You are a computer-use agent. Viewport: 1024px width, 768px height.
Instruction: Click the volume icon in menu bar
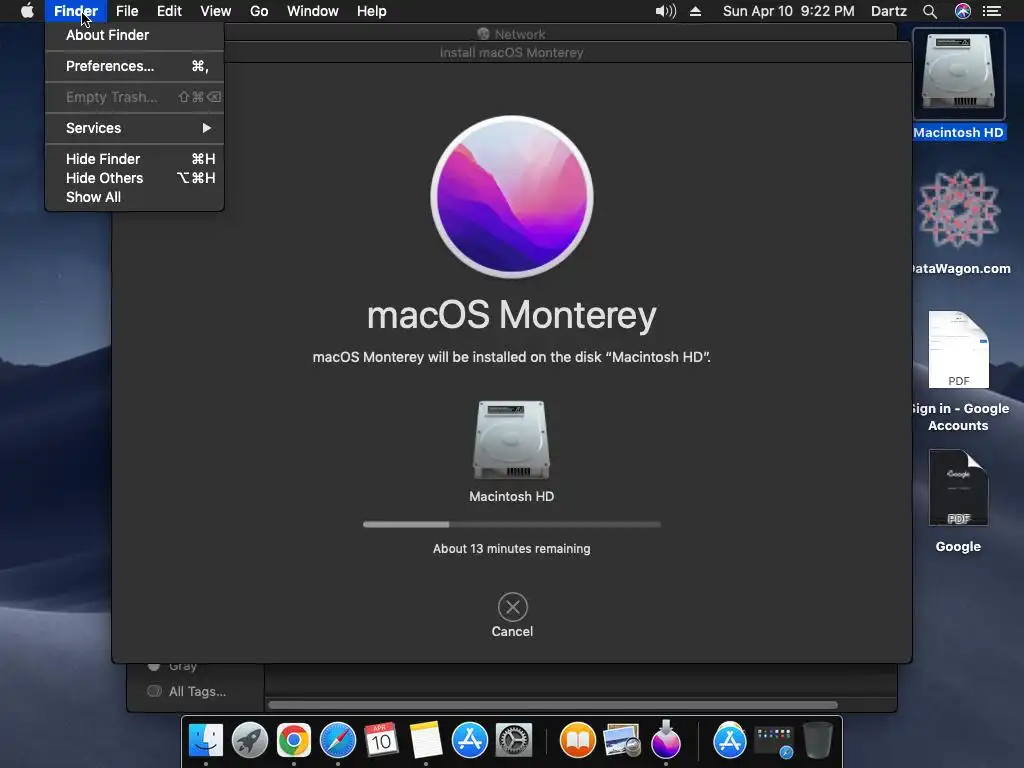tap(665, 11)
